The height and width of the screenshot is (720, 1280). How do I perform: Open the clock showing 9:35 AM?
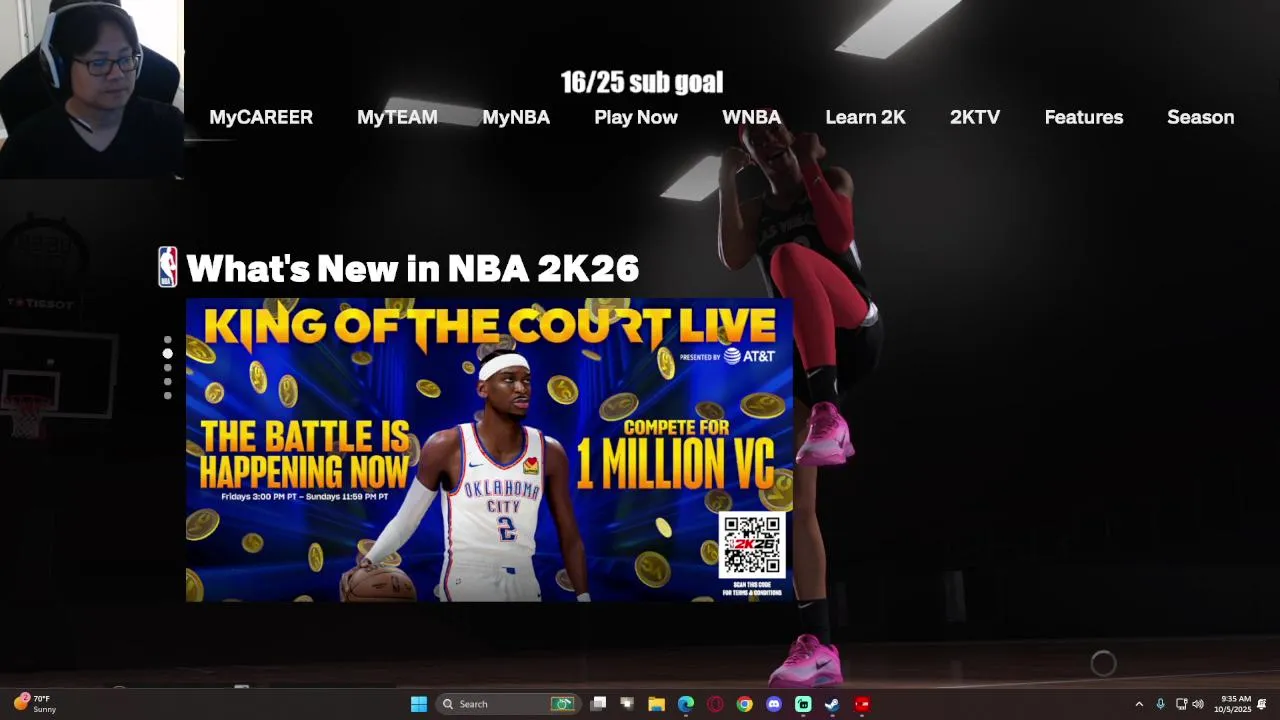tap(1232, 704)
